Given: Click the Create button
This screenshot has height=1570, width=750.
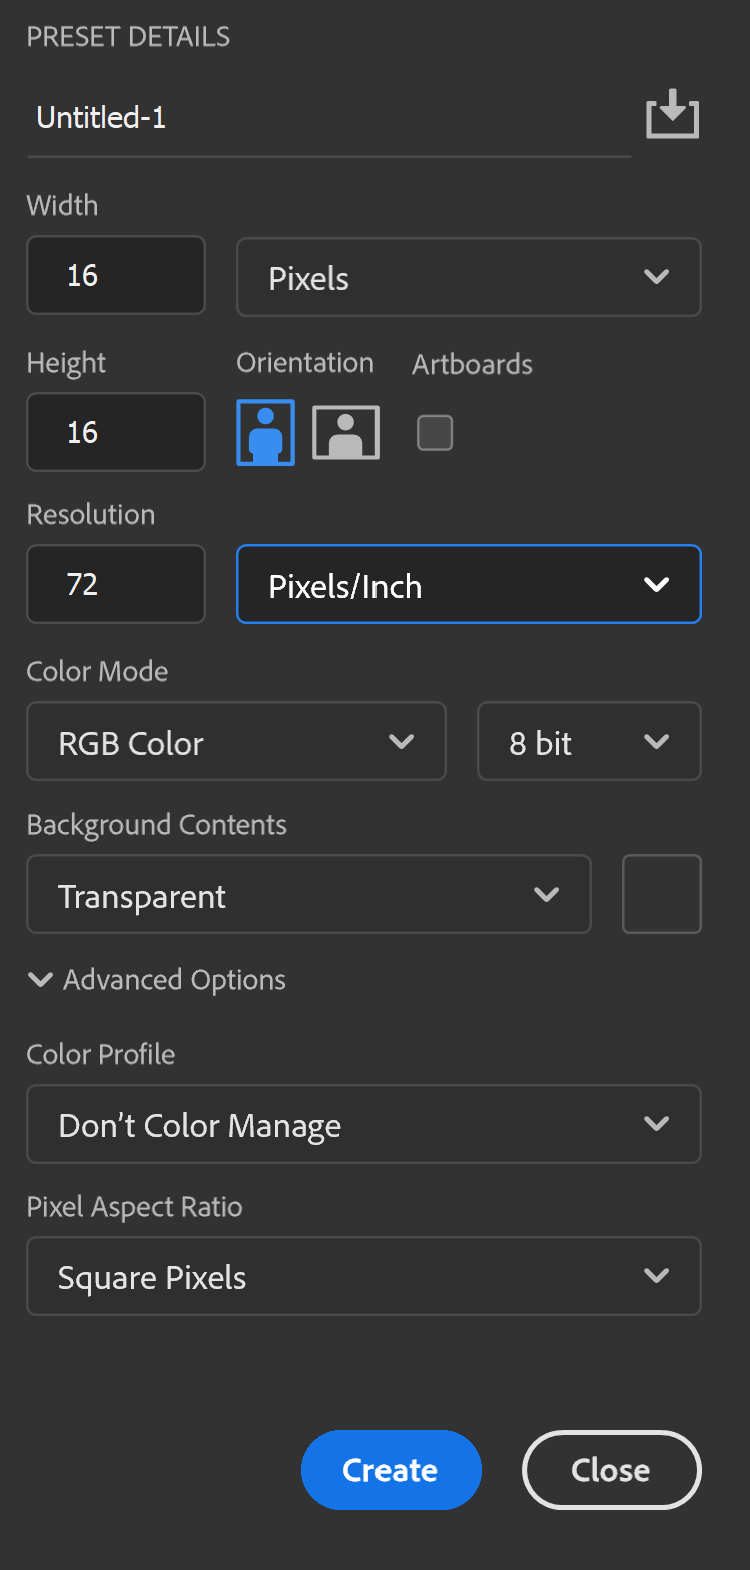Looking at the screenshot, I should pos(391,1470).
